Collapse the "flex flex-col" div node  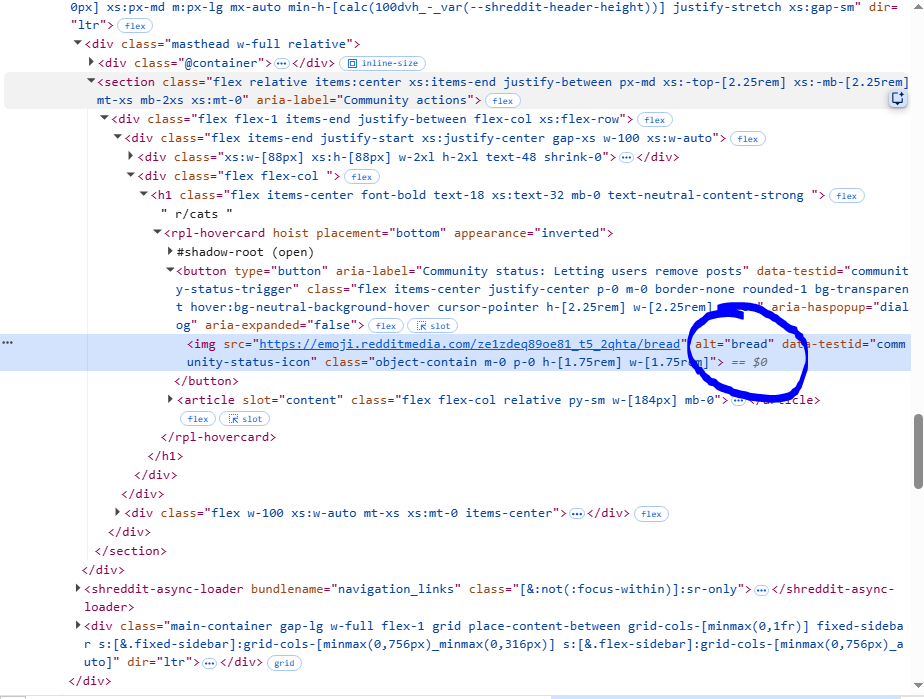click(130, 175)
